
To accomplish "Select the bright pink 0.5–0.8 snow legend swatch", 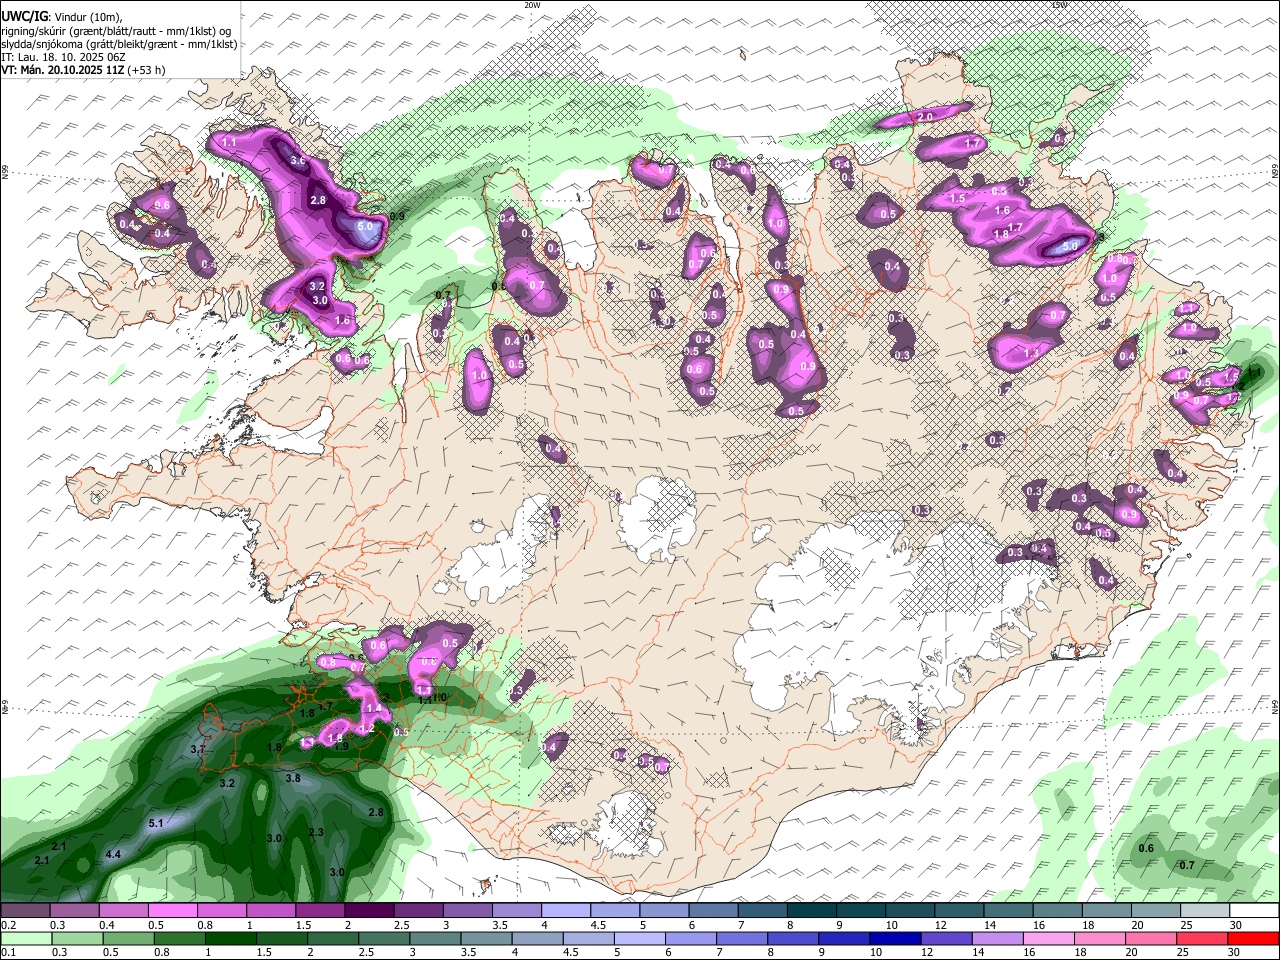I will [x=173, y=911].
